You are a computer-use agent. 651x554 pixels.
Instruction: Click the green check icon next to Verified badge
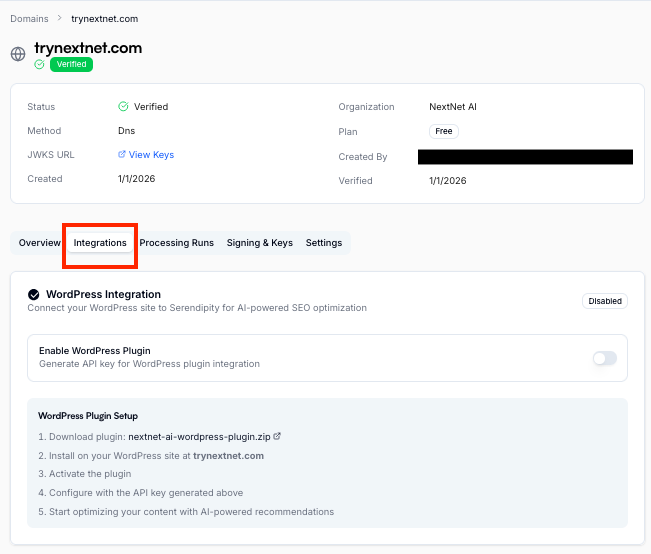click(x=39, y=64)
